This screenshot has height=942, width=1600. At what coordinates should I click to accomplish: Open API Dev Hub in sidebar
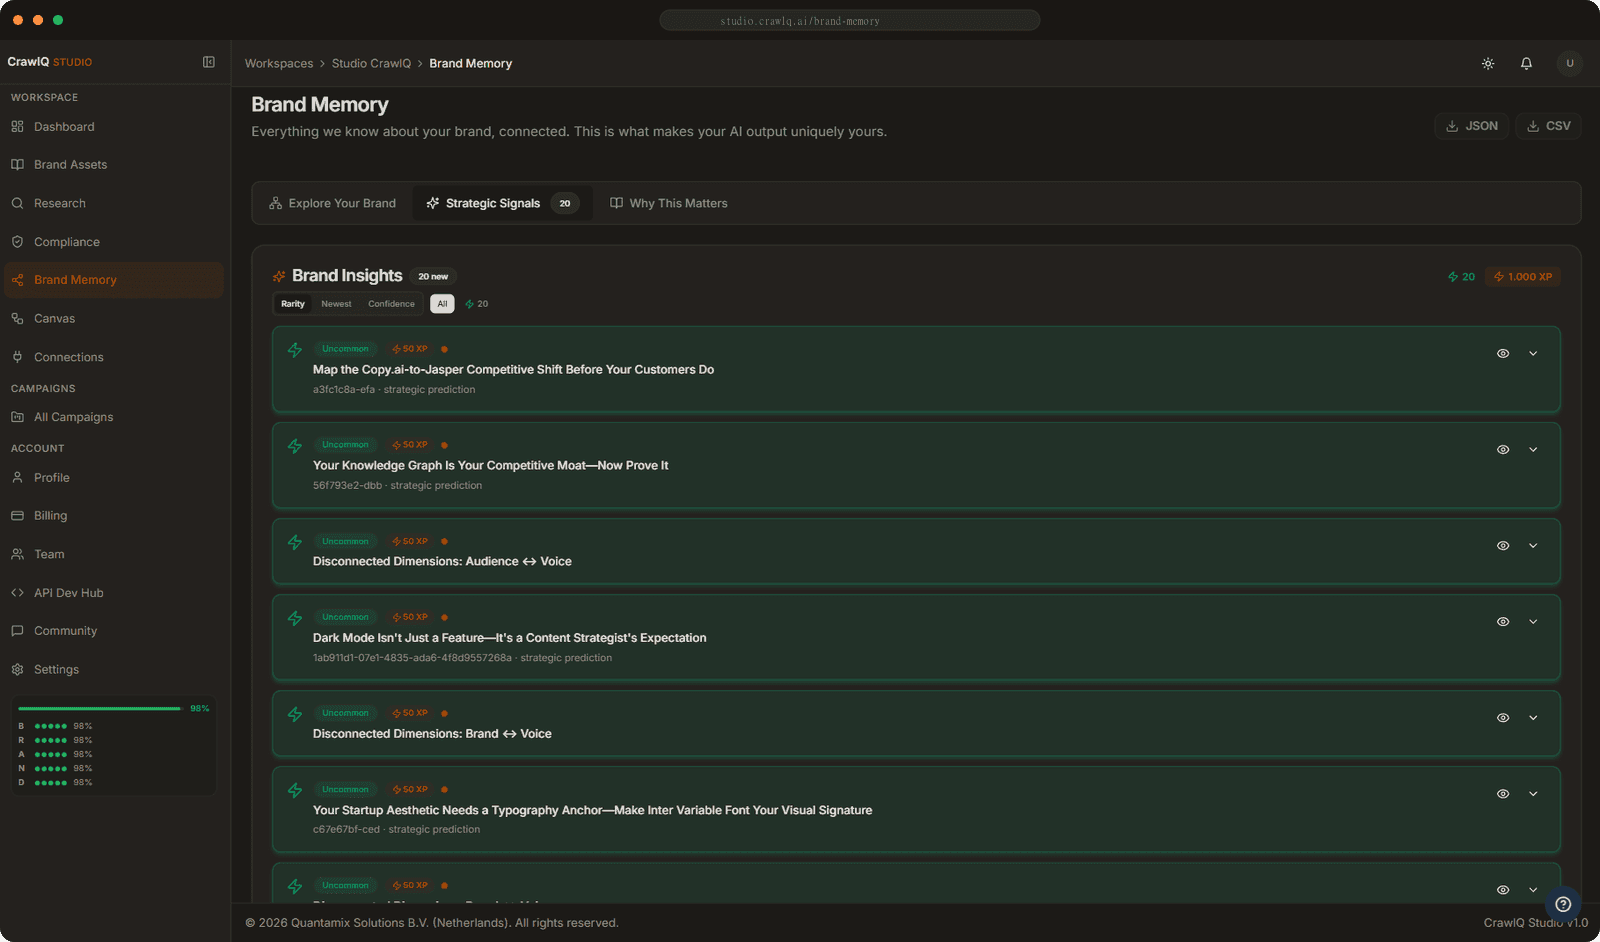pyautogui.click(x=68, y=593)
